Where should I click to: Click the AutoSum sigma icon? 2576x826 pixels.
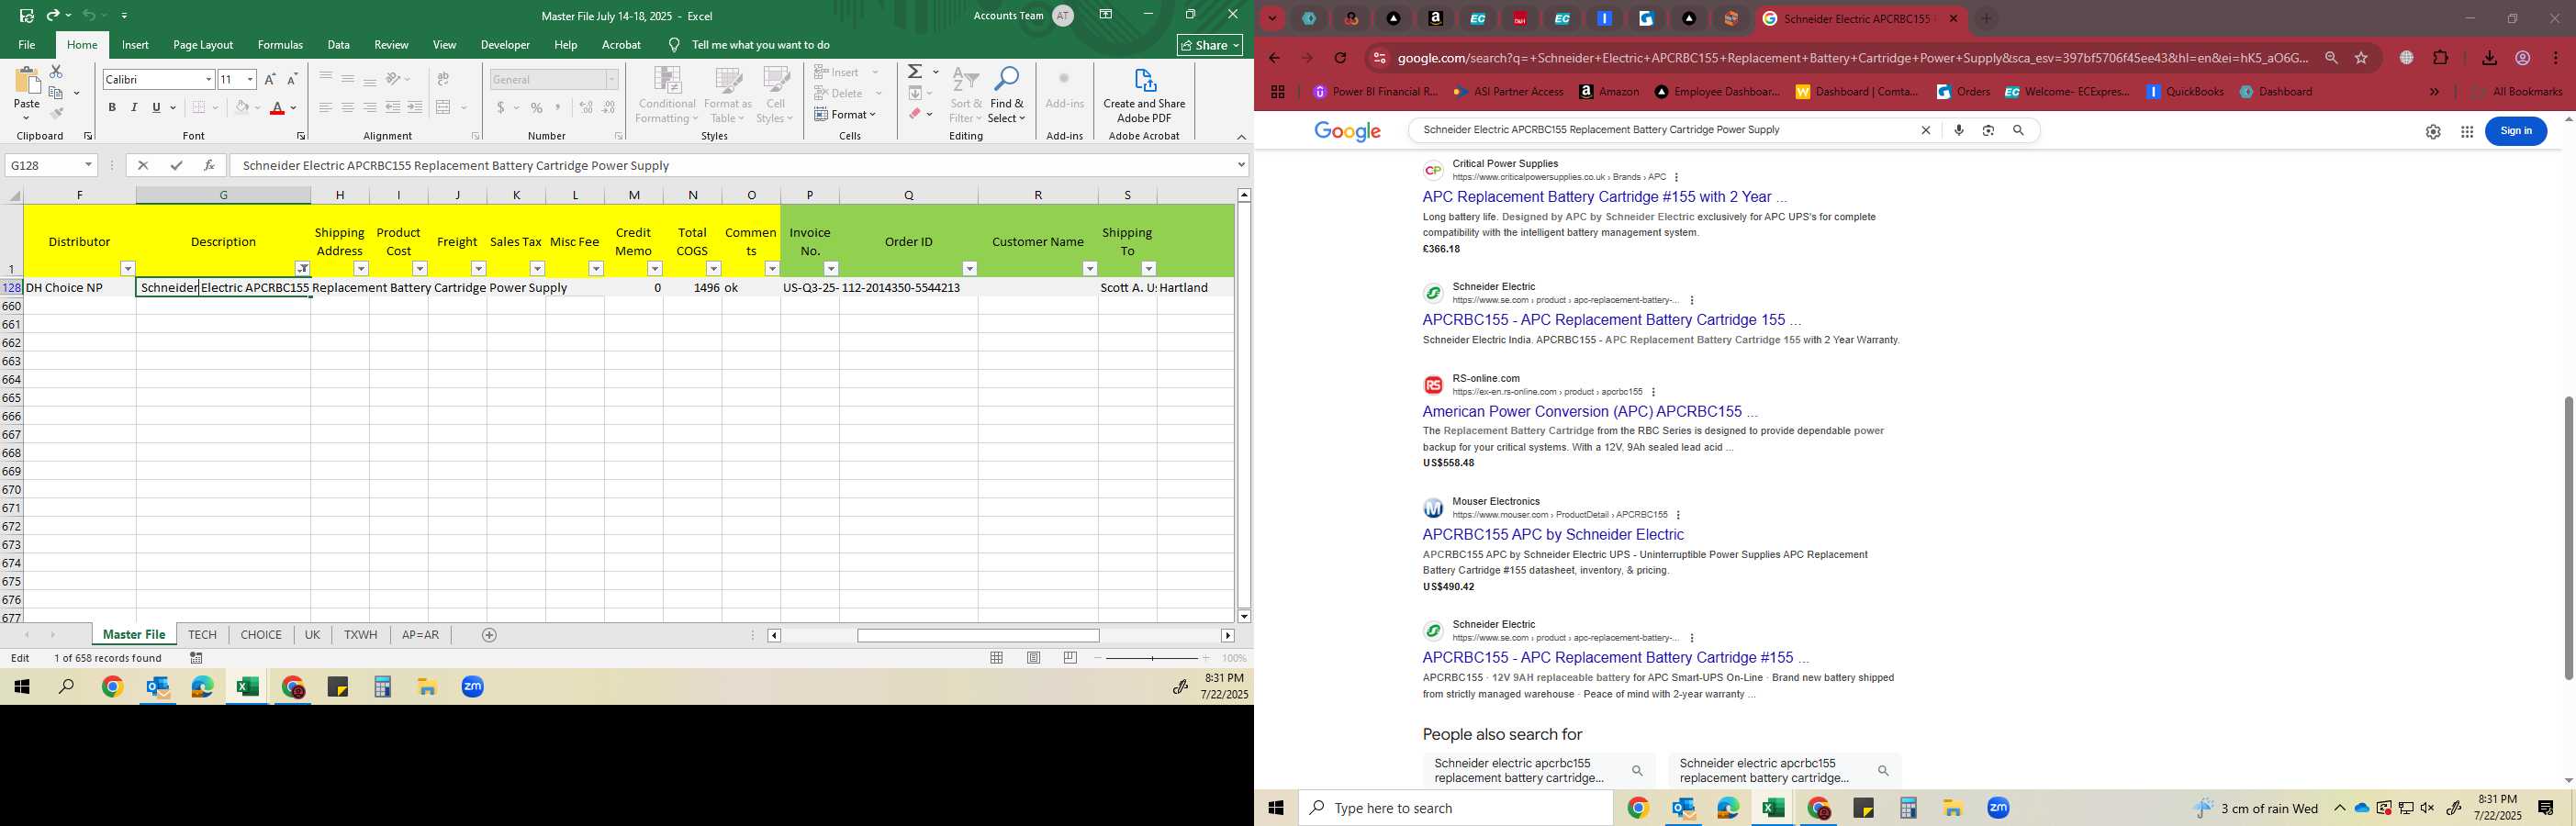coord(915,72)
